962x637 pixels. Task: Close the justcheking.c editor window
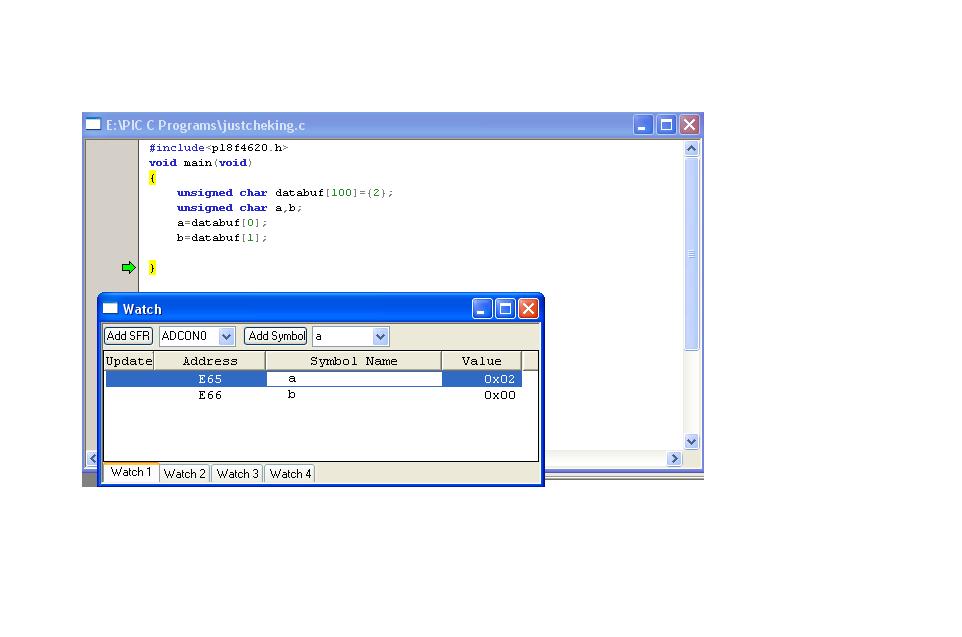coord(689,125)
